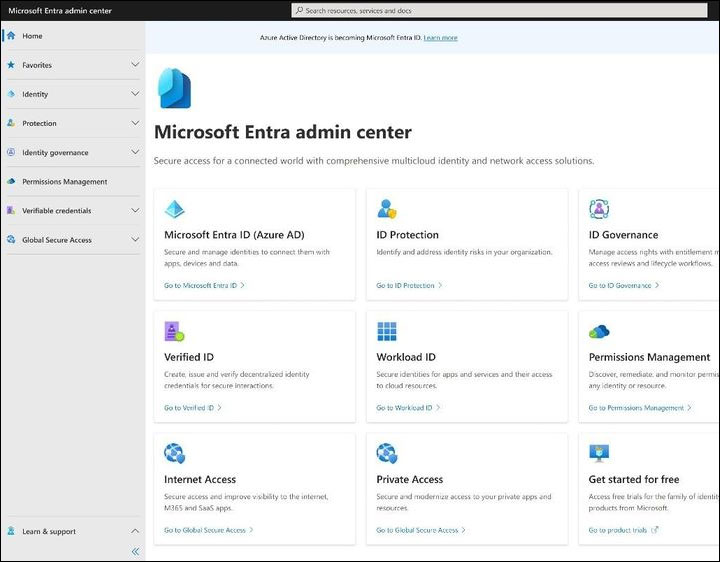Image resolution: width=720 pixels, height=562 pixels.
Task: Select the Identity menu item label
Action: pos(35,94)
